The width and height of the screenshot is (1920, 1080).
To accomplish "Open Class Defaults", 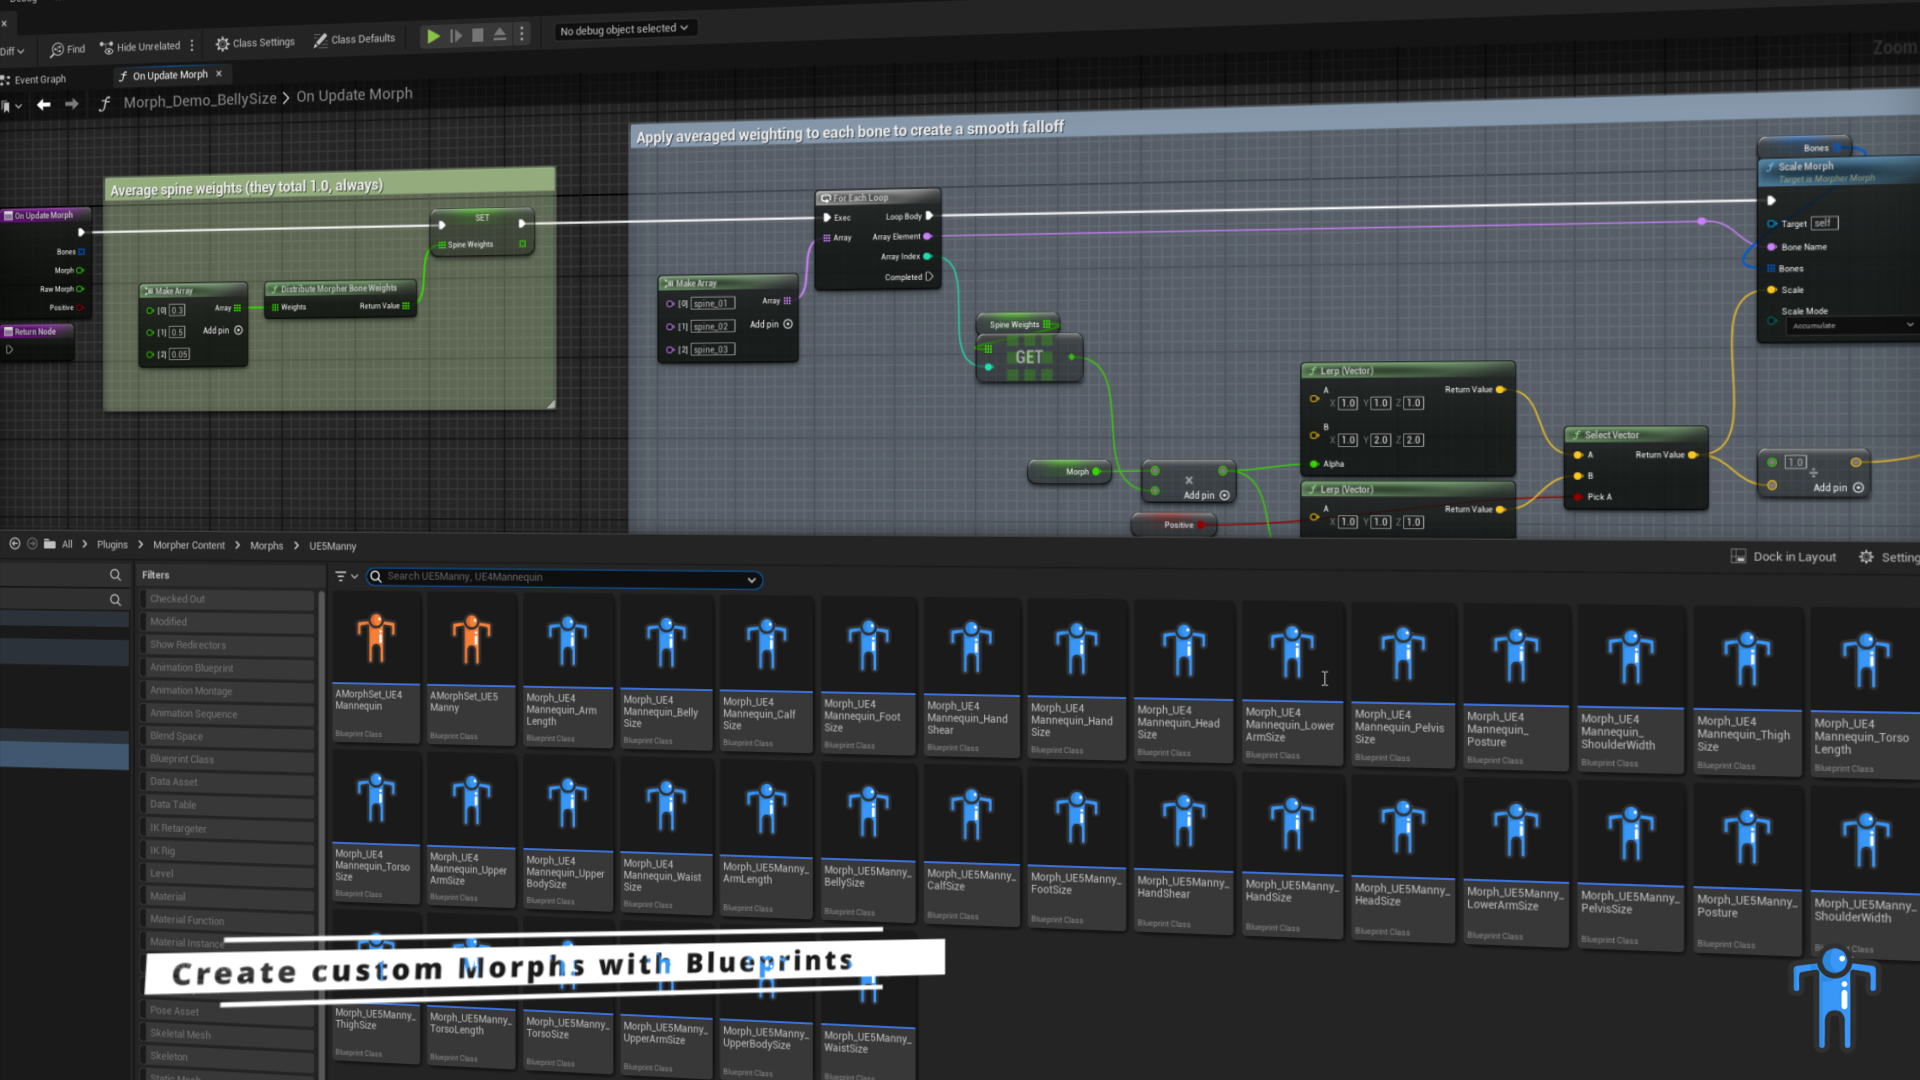I will 354,39.
